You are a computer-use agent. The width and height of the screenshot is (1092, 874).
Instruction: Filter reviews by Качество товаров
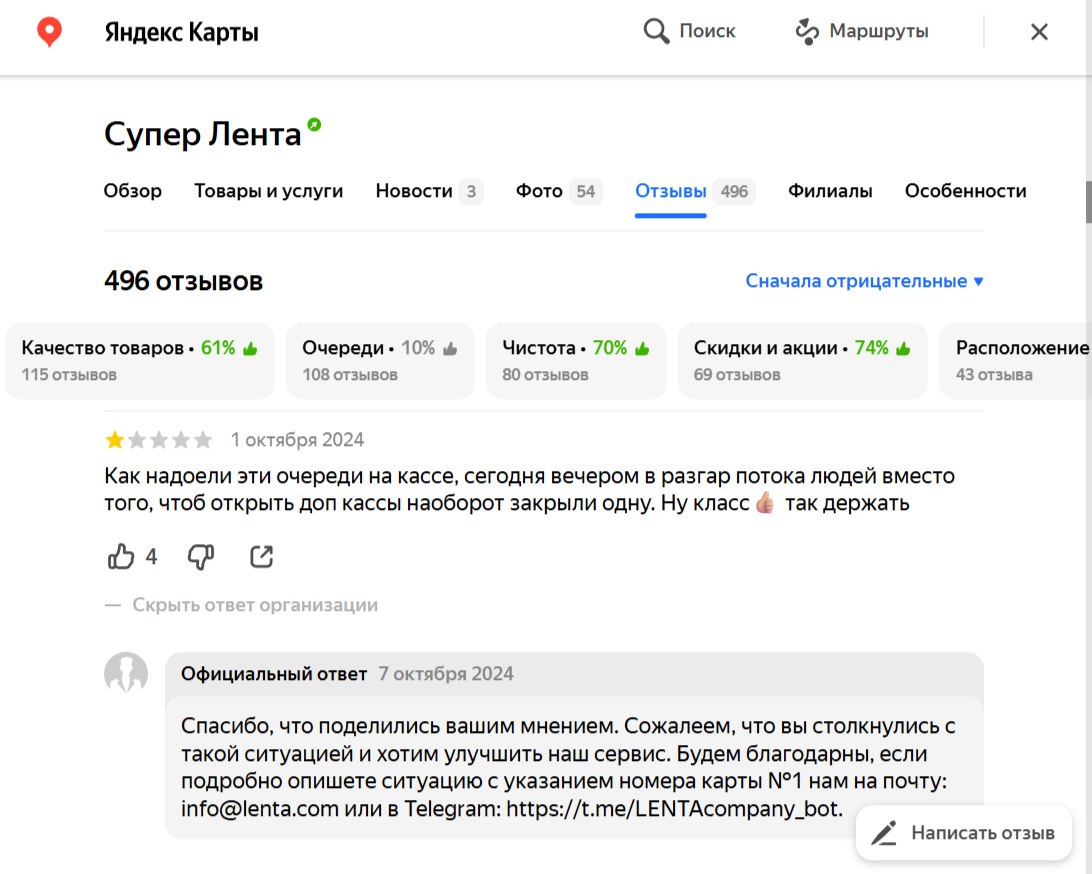click(139, 360)
